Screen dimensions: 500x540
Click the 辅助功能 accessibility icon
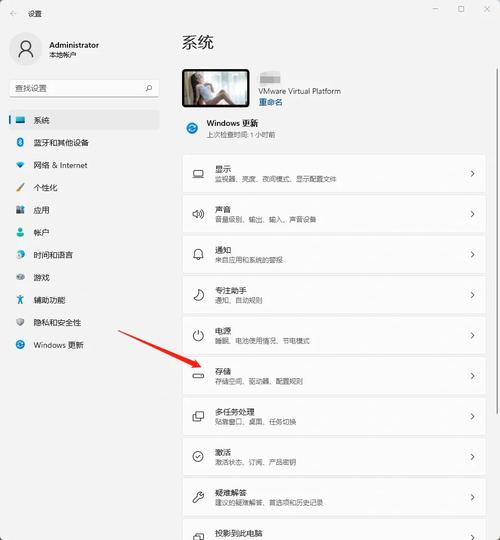[20, 300]
